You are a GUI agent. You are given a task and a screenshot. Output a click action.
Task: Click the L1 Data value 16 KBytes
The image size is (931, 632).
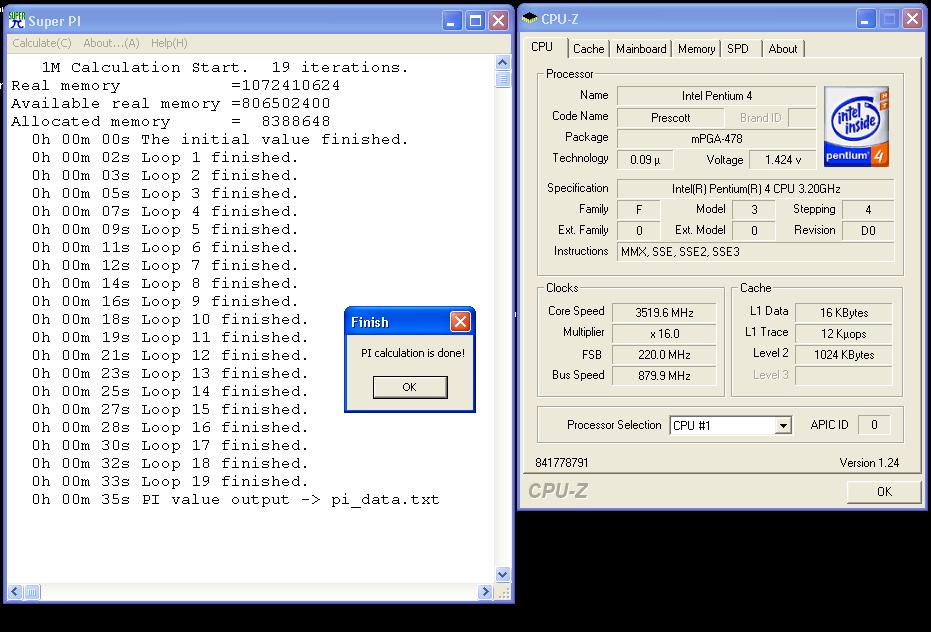coord(844,312)
